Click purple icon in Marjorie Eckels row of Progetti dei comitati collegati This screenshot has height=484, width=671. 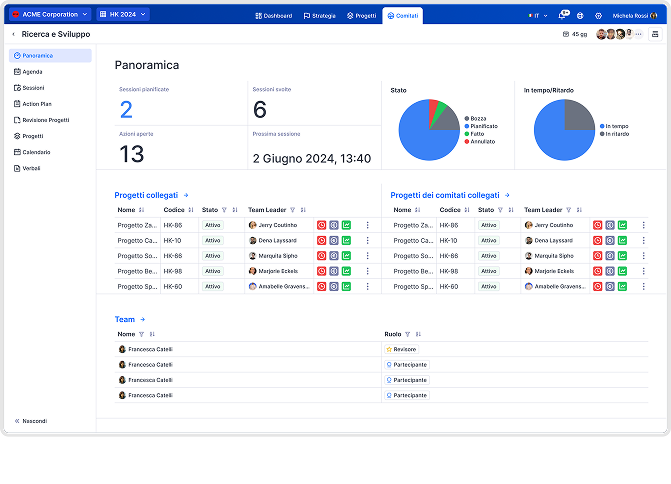pos(610,271)
